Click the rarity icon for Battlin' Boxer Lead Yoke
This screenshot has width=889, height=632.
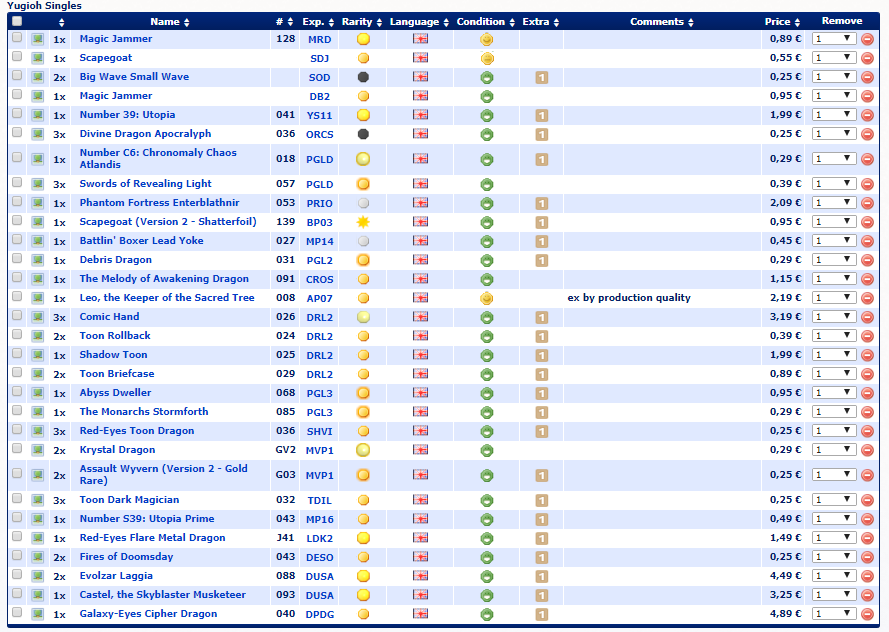[363, 241]
